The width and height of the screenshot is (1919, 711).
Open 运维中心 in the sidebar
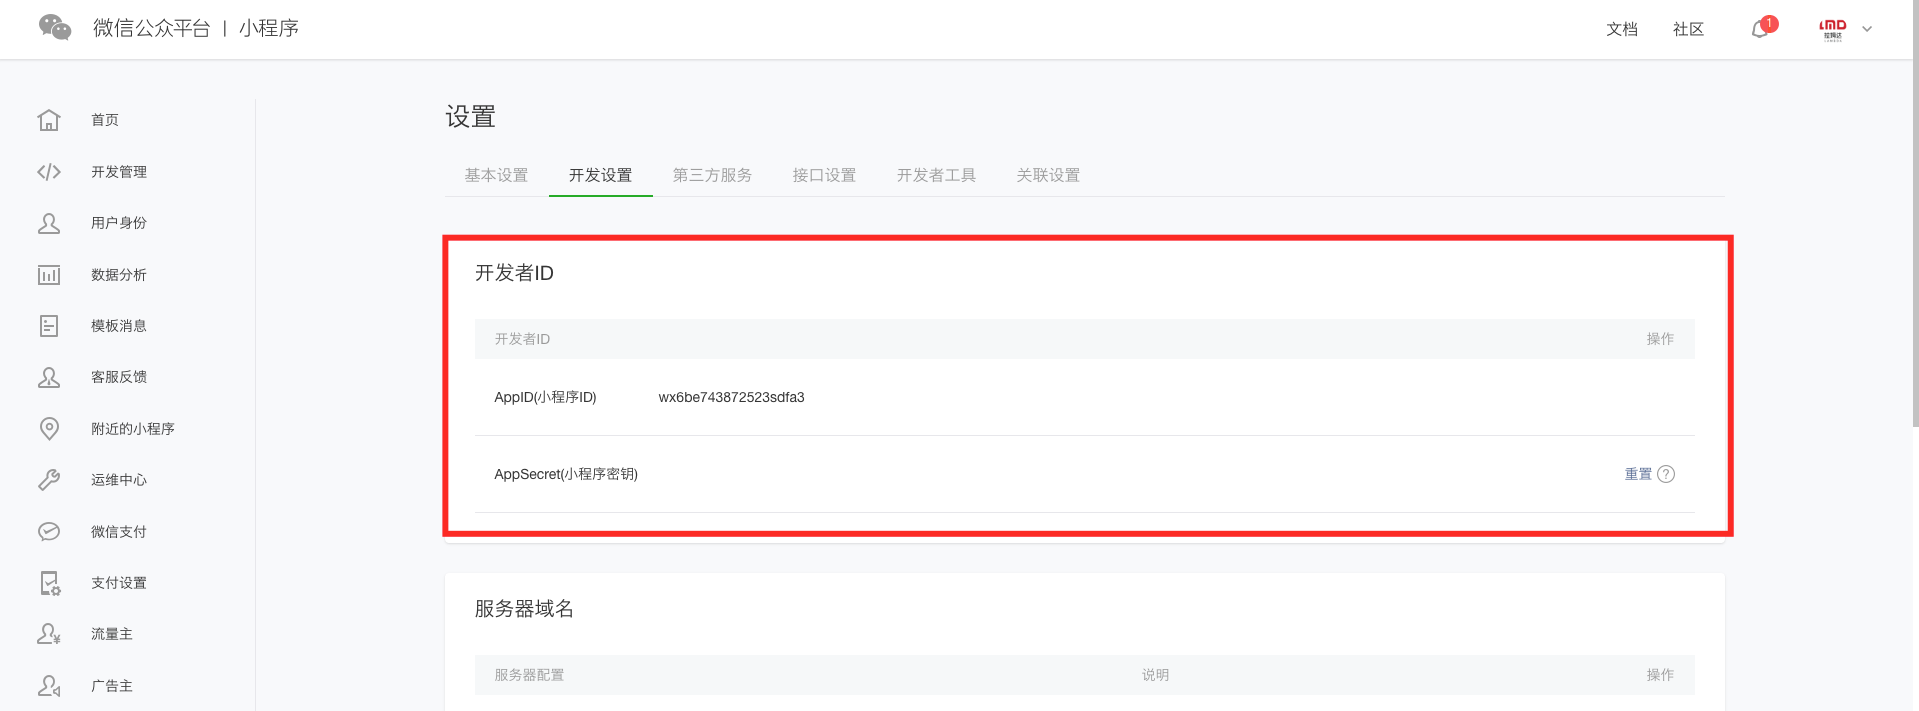[x=119, y=480]
